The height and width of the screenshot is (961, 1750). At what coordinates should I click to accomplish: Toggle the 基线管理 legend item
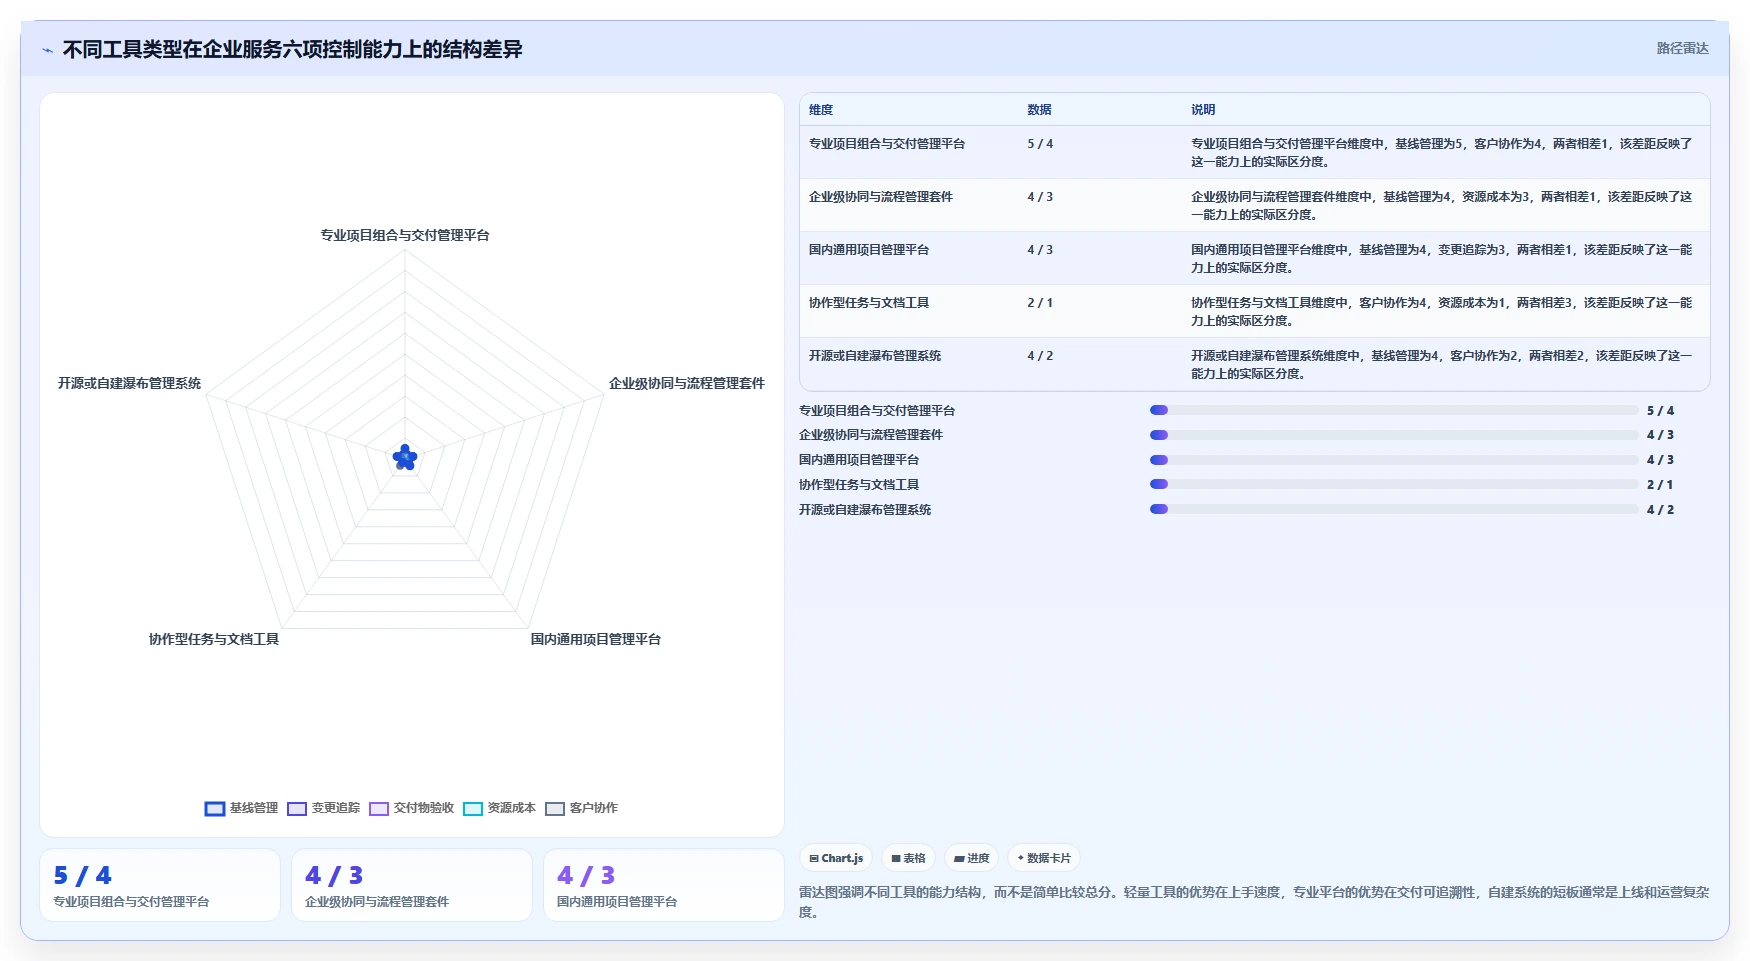point(241,808)
